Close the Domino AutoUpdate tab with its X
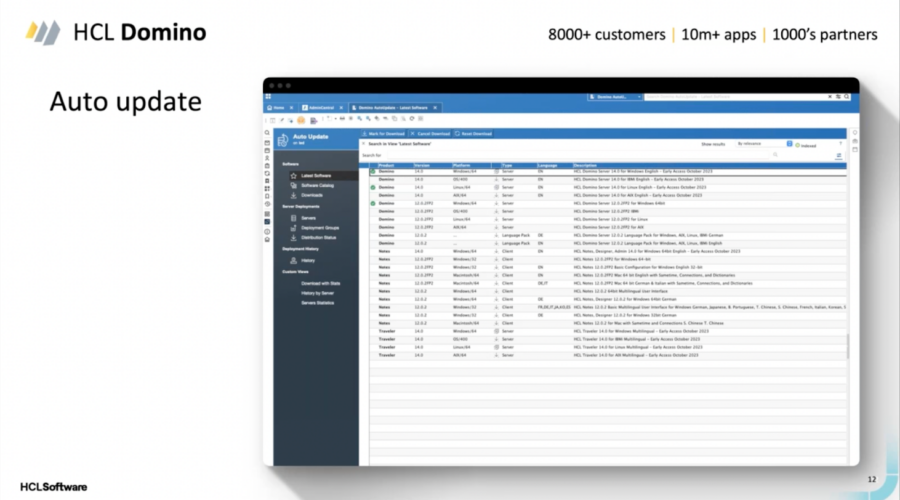The image size is (900, 500). (435, 107)
